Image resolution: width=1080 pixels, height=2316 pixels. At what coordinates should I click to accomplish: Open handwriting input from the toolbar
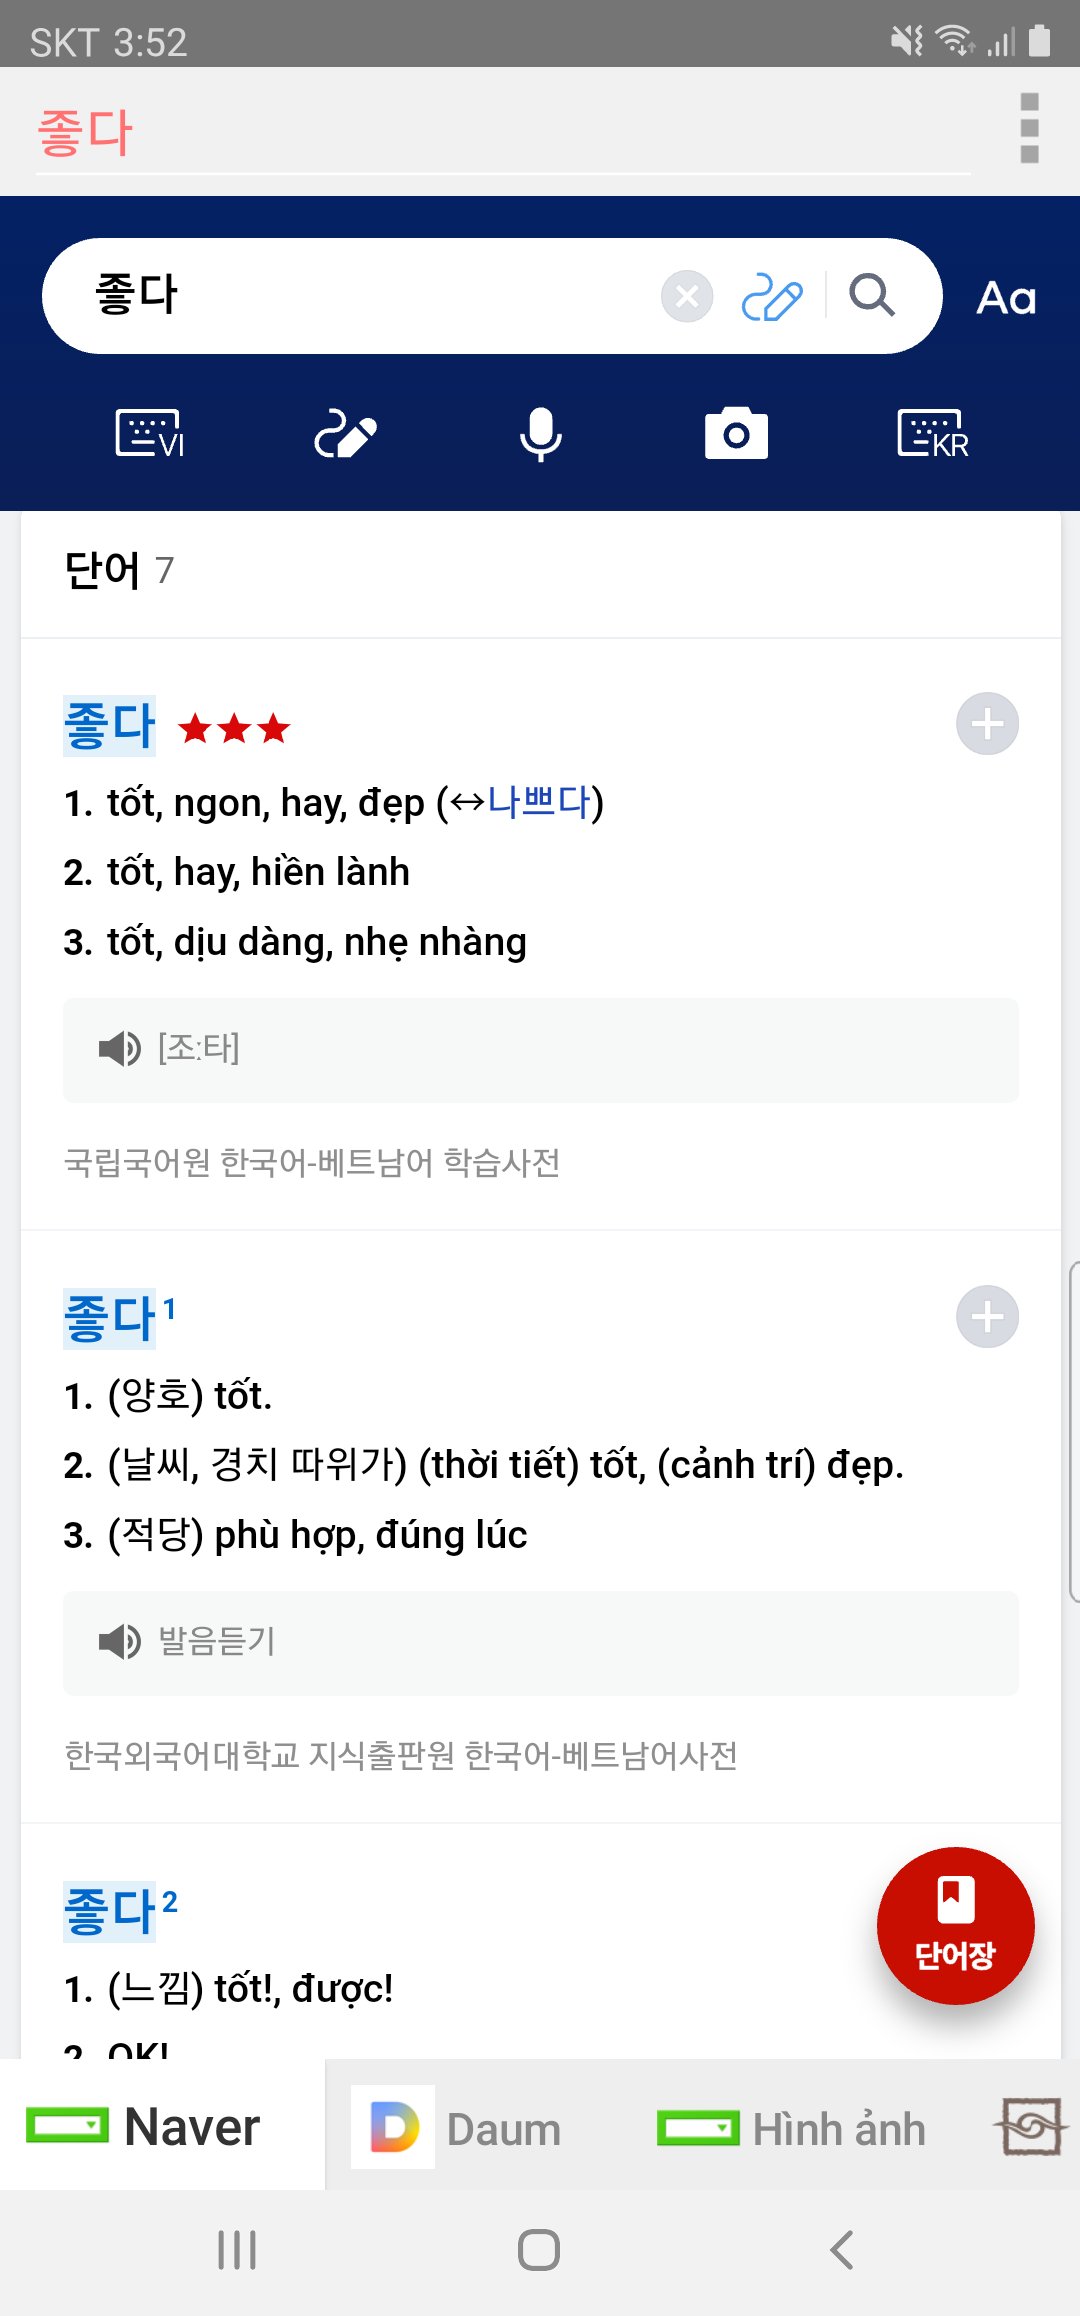point(346,434)
